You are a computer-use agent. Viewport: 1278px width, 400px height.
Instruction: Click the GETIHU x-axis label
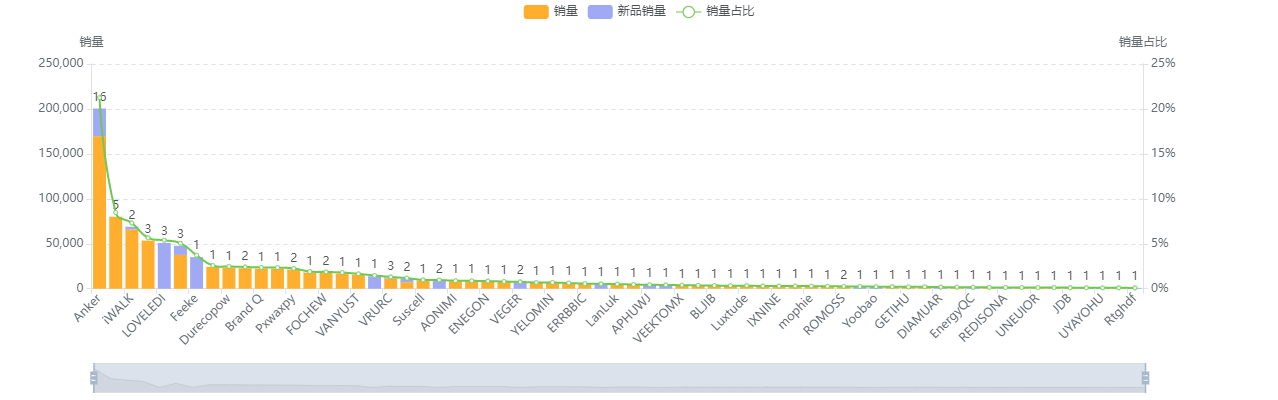click(x=893, y=313)
